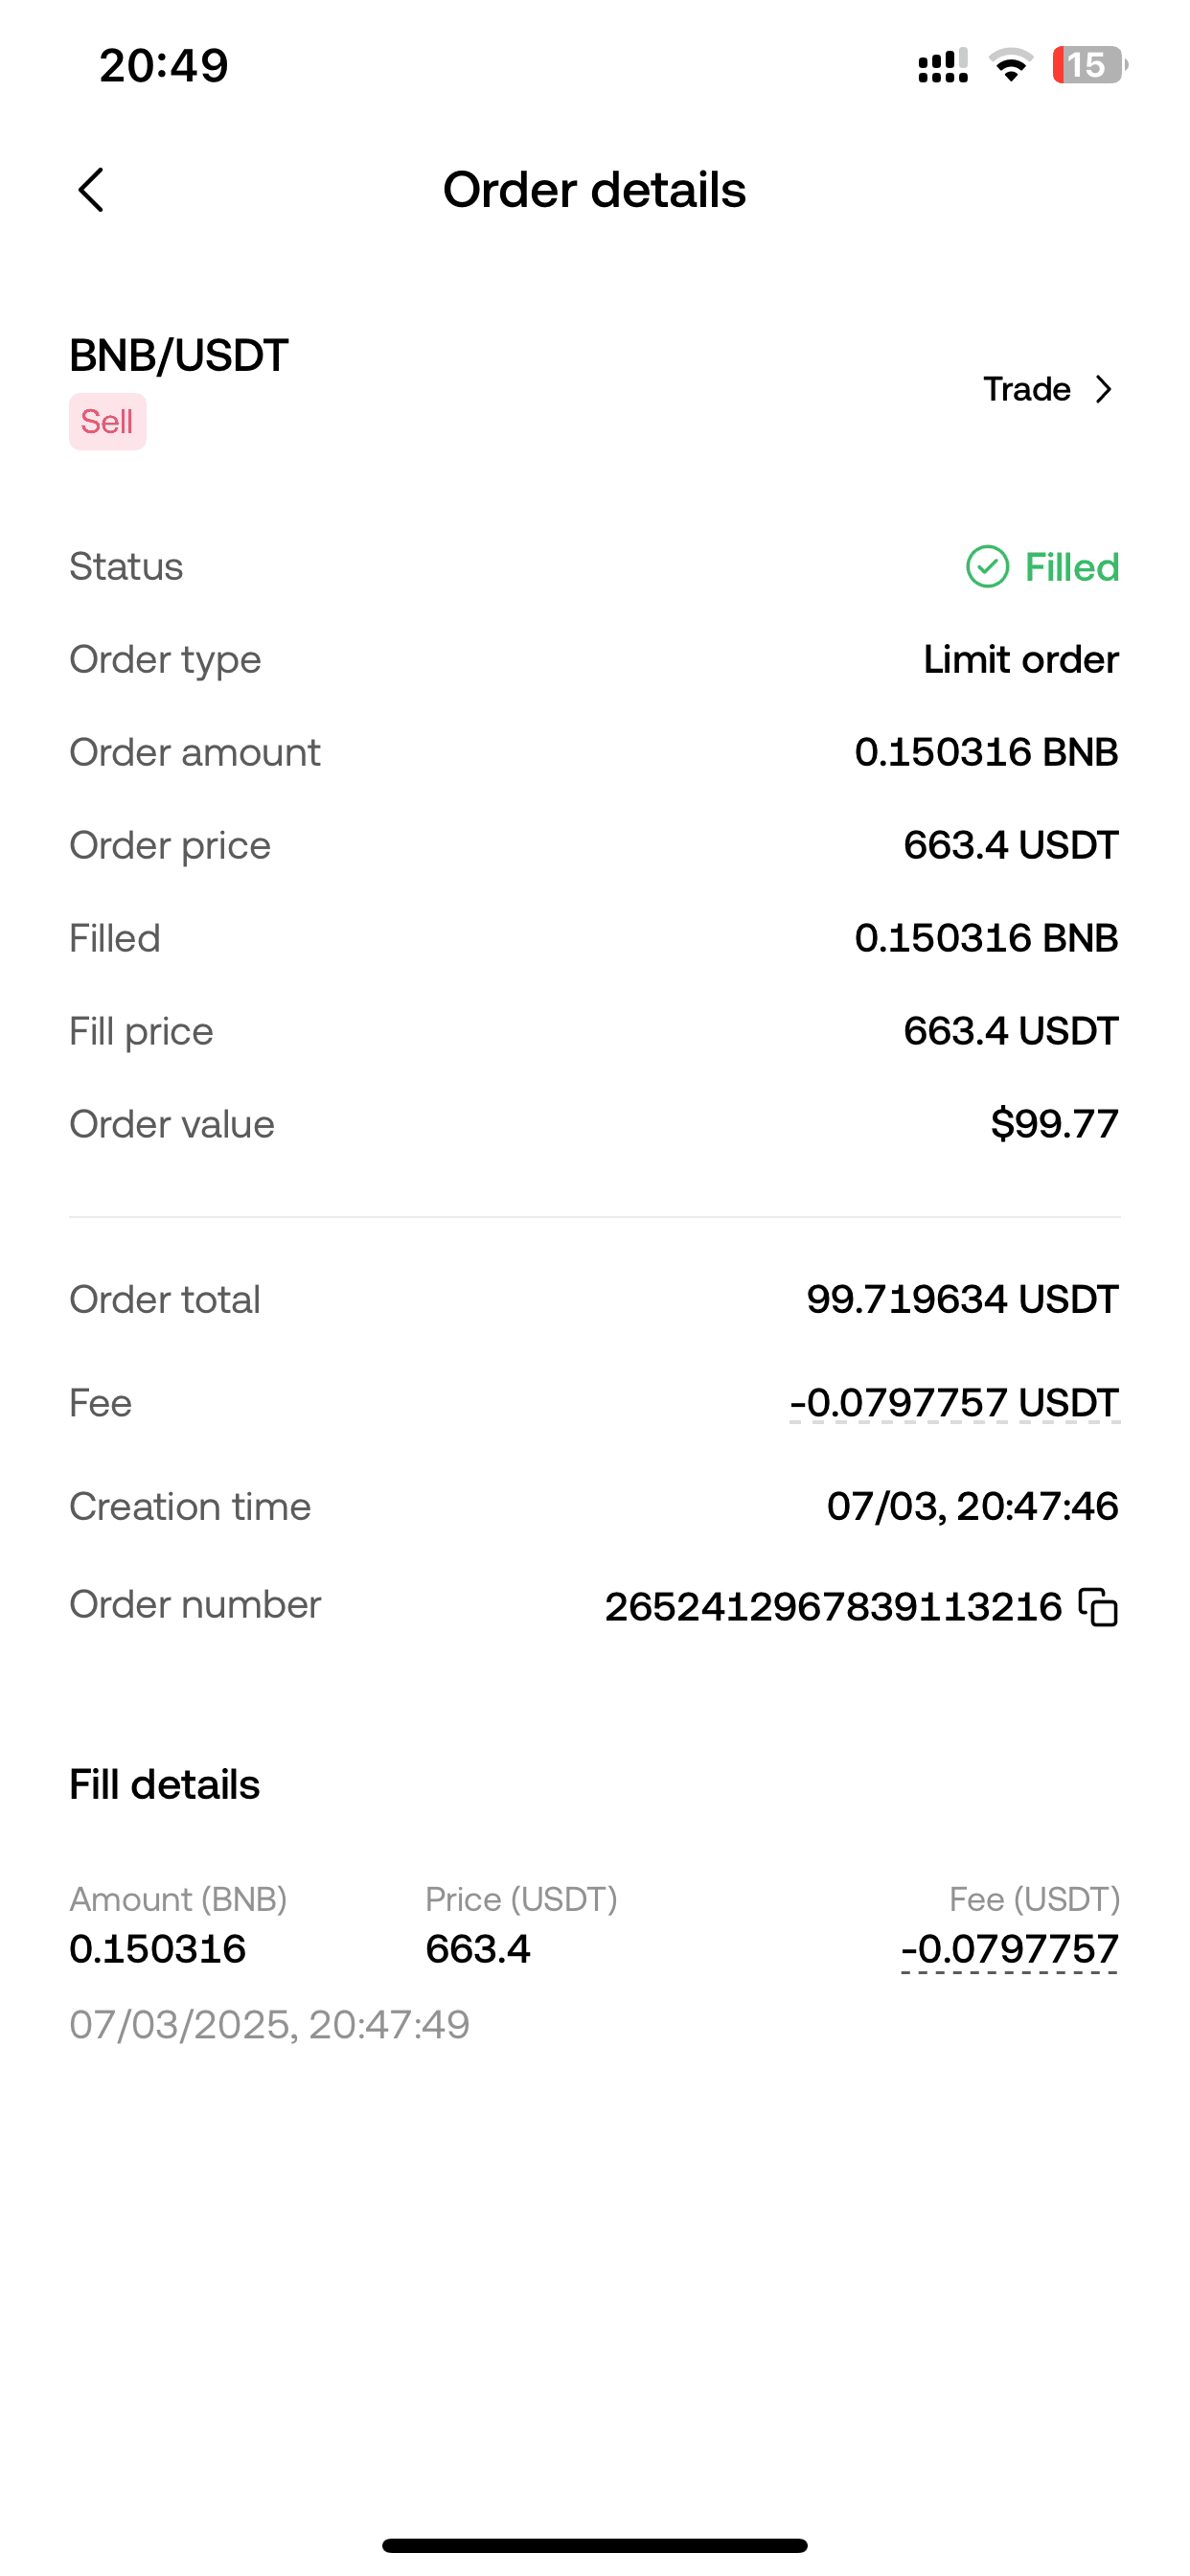
Task: Tap the cellular signal icon
Action: [x=942, y=66]
